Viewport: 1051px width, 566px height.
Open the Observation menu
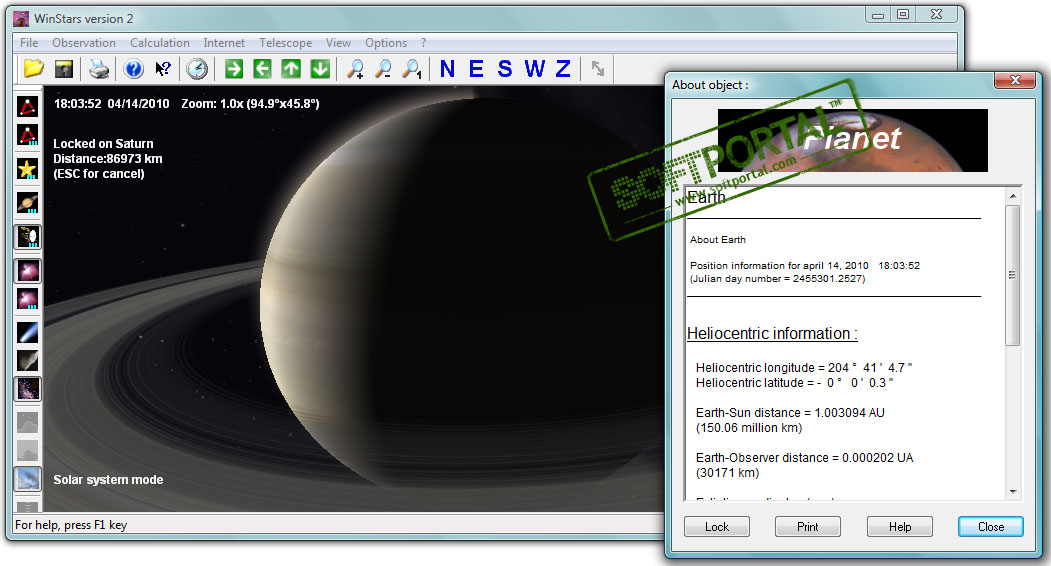84,43
